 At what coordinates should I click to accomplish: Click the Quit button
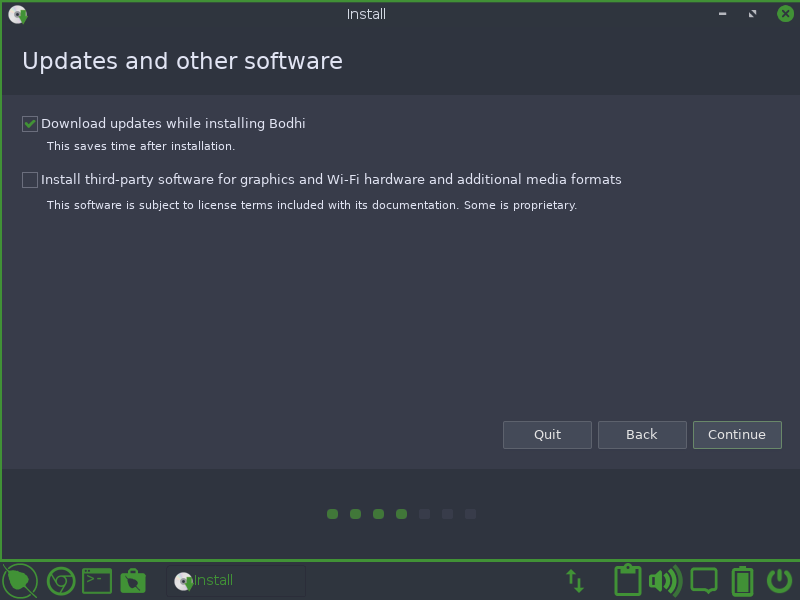pyautogui.click(x=547, y=435)
